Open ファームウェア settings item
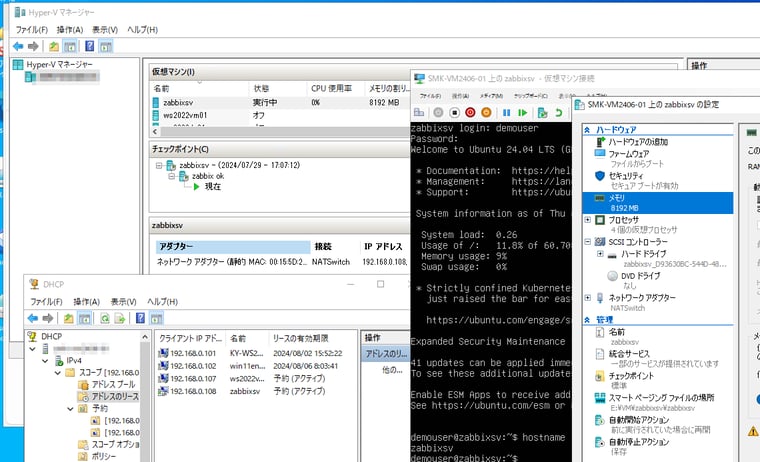The image size is (760, 462). coord(629,154)
